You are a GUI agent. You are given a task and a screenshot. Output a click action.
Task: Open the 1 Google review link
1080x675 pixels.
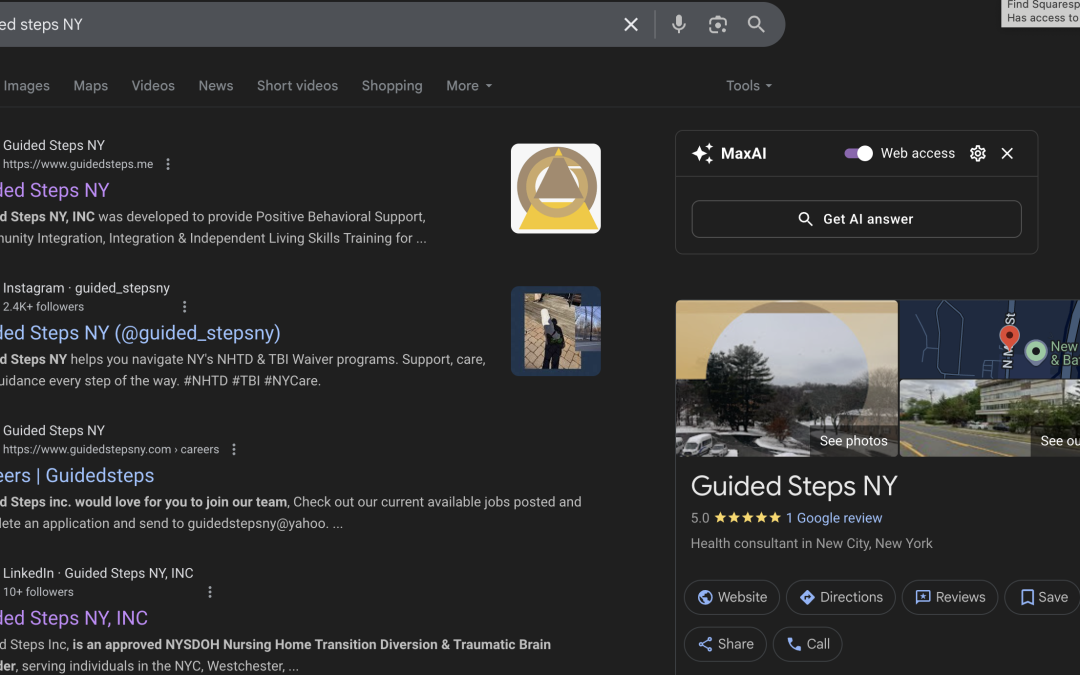834,518
